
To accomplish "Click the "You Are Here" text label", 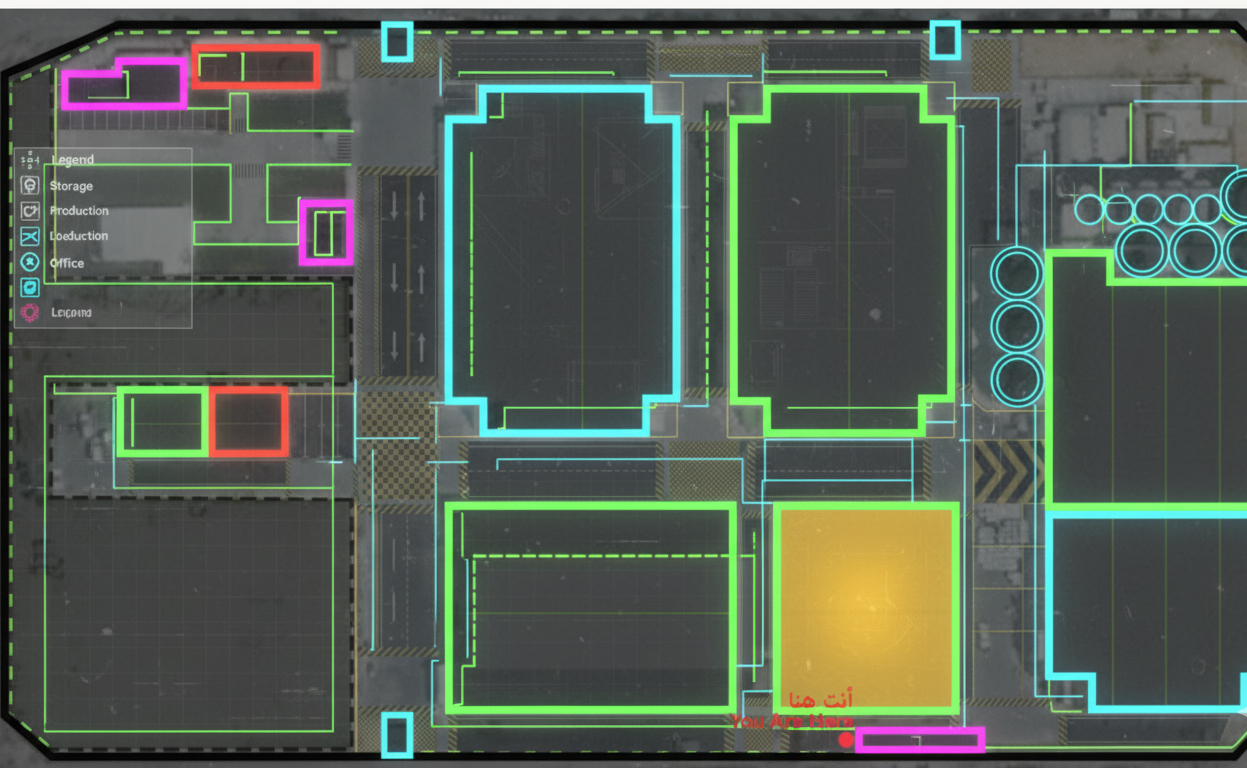I will (791, 721).
